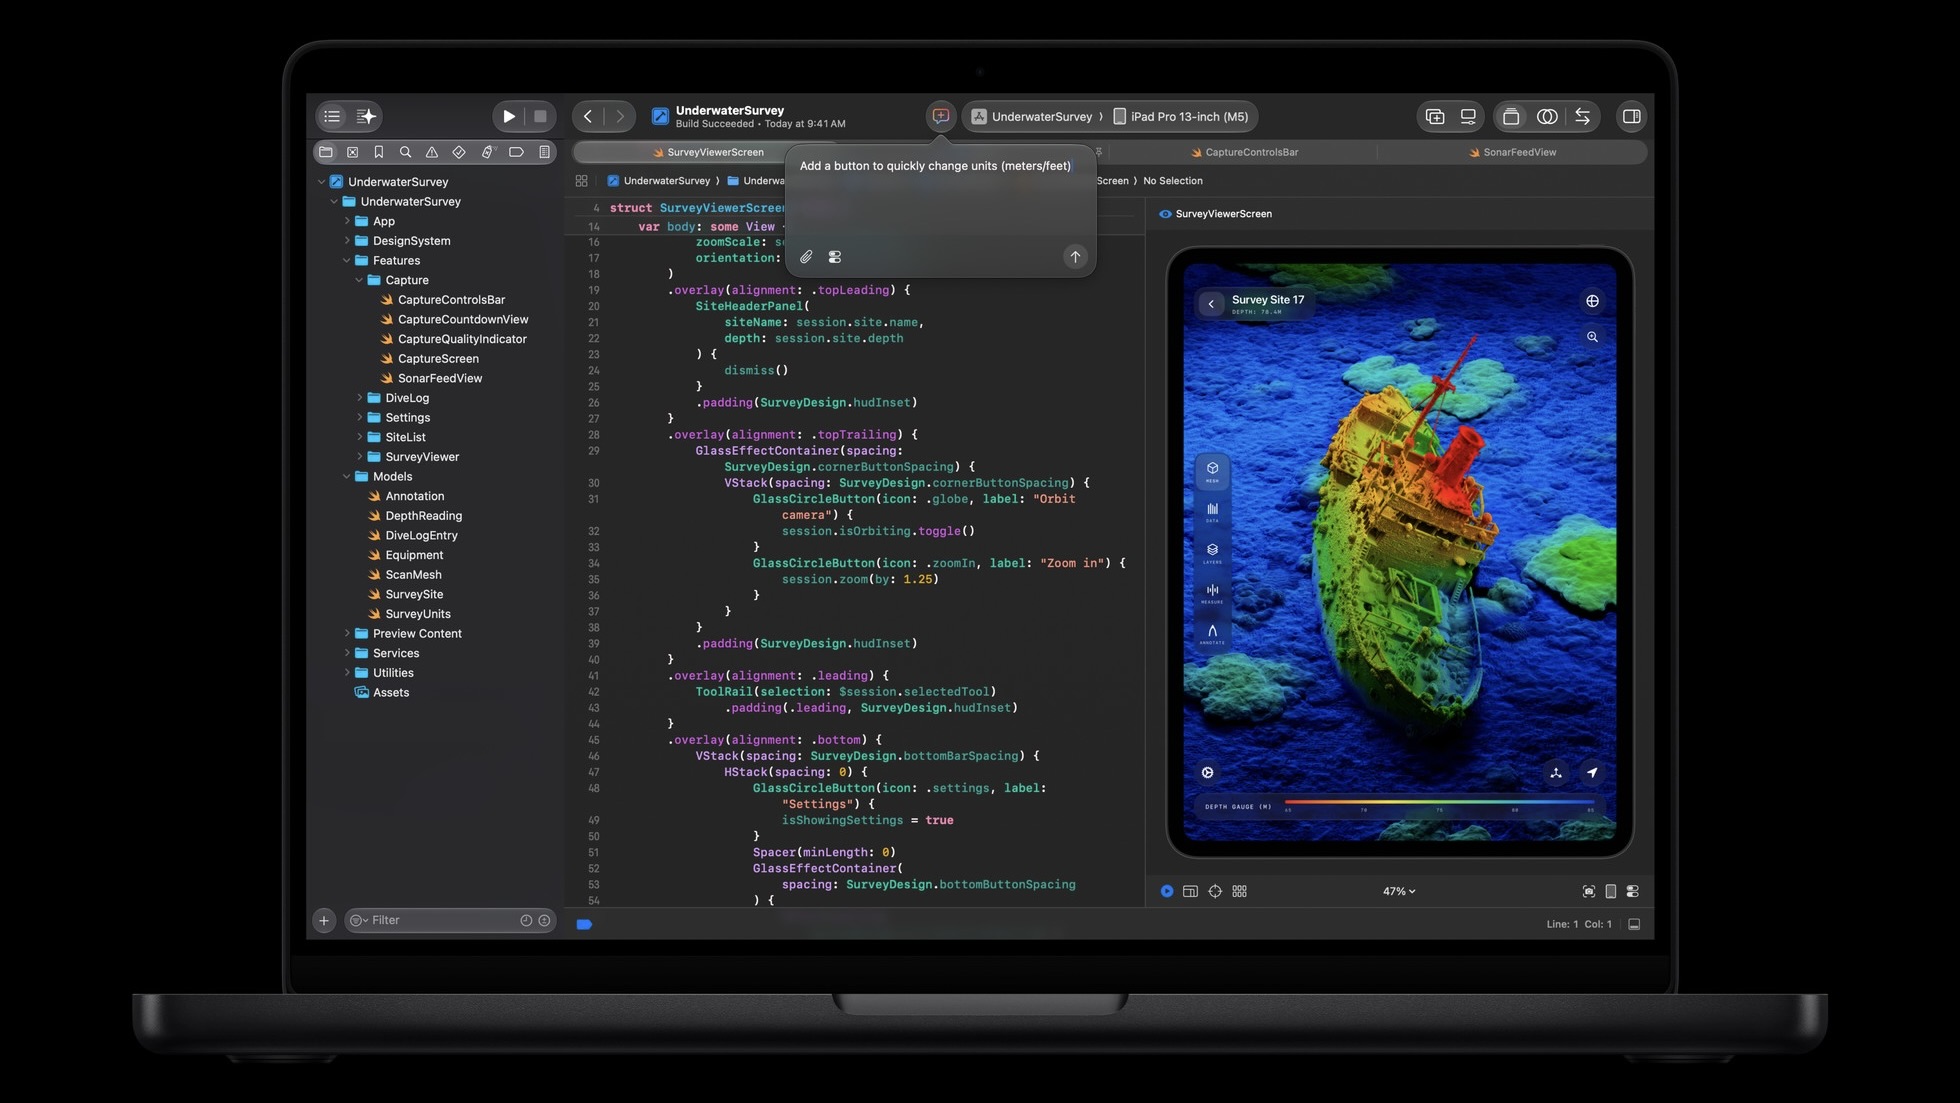
Task: Click the depth gauge color bar in preview
Action: [x=1438, y=802]
